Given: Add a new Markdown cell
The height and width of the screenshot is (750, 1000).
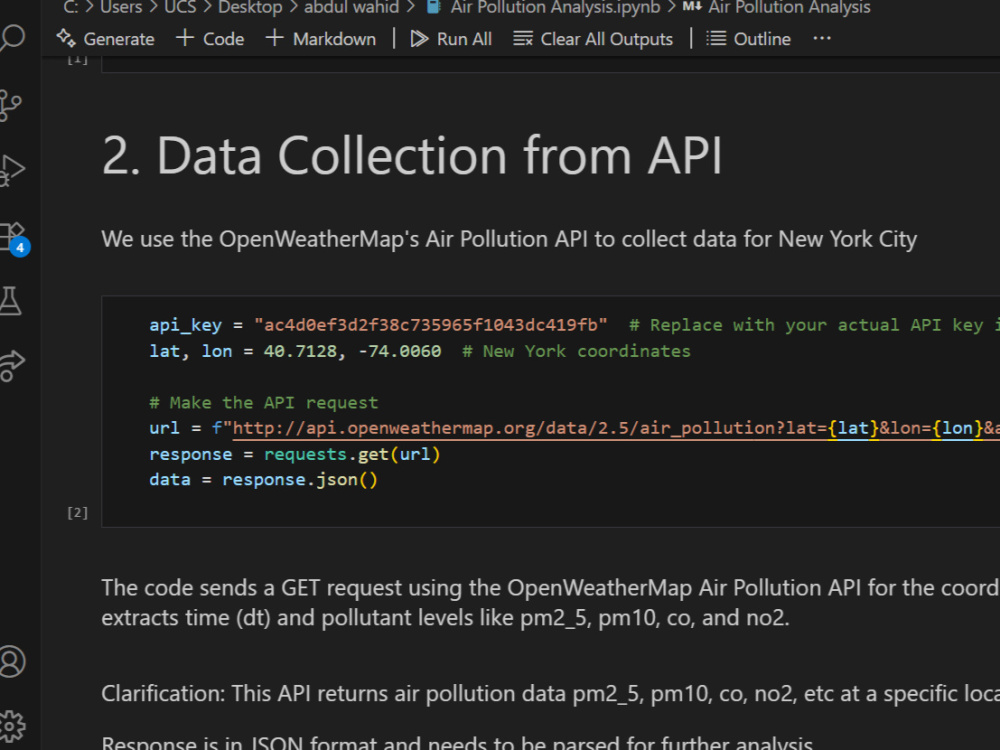Looking at the screenshot, I should tap(321, 39).
